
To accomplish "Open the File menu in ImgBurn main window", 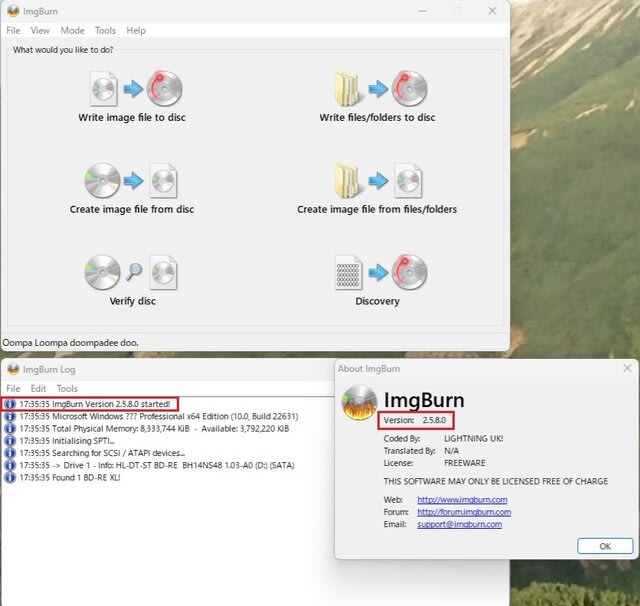I will pos(13,31).
